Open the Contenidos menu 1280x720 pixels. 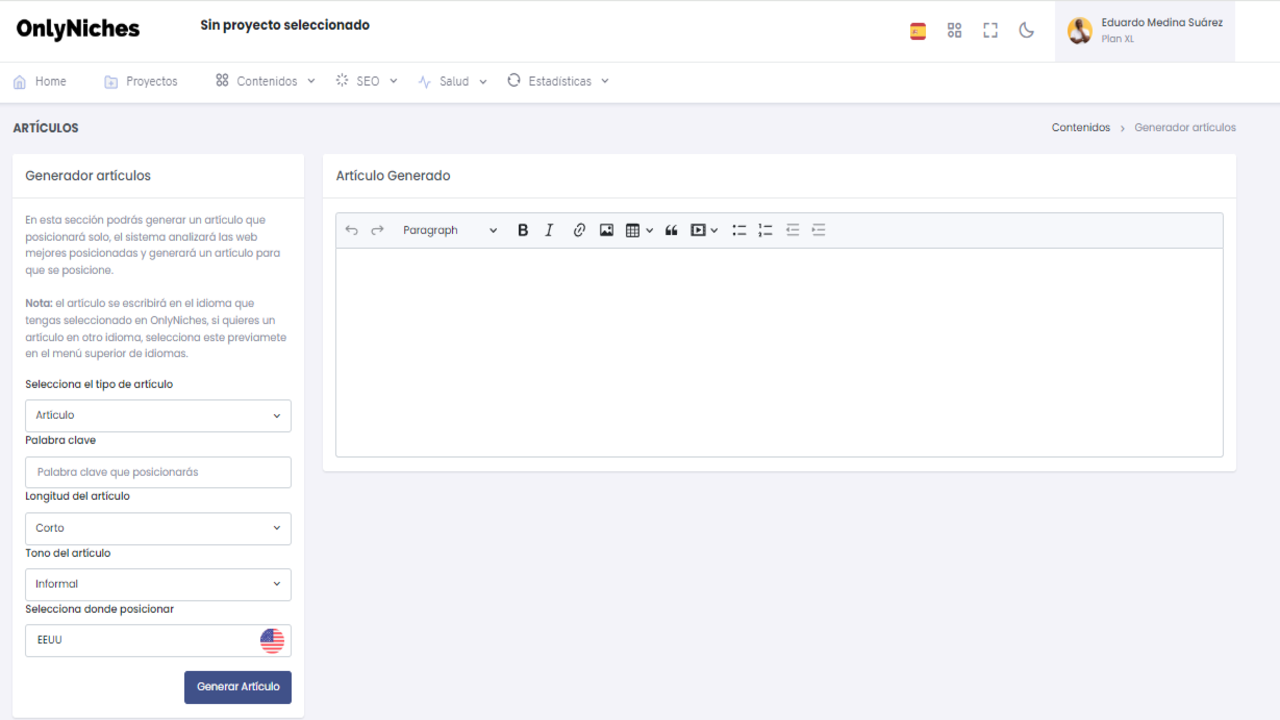coord(266,81)
